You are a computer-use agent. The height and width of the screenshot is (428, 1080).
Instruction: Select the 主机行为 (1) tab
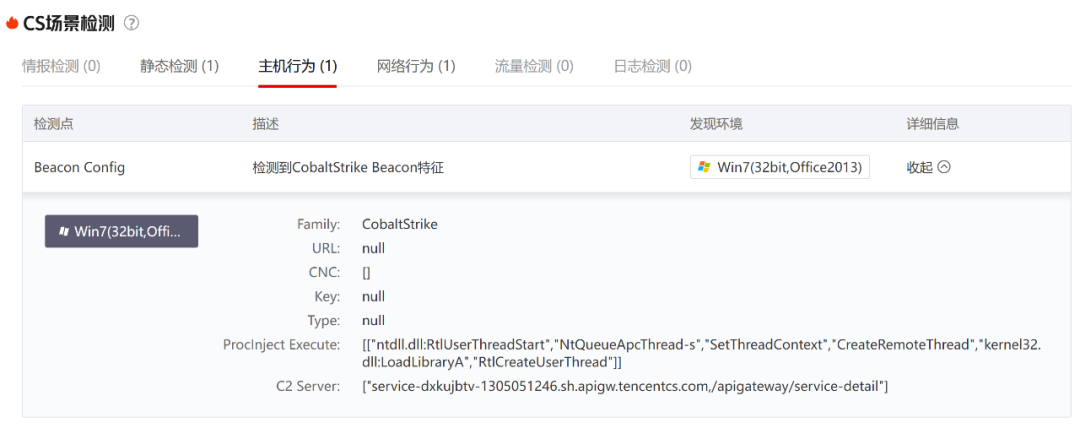coord(298,66)
